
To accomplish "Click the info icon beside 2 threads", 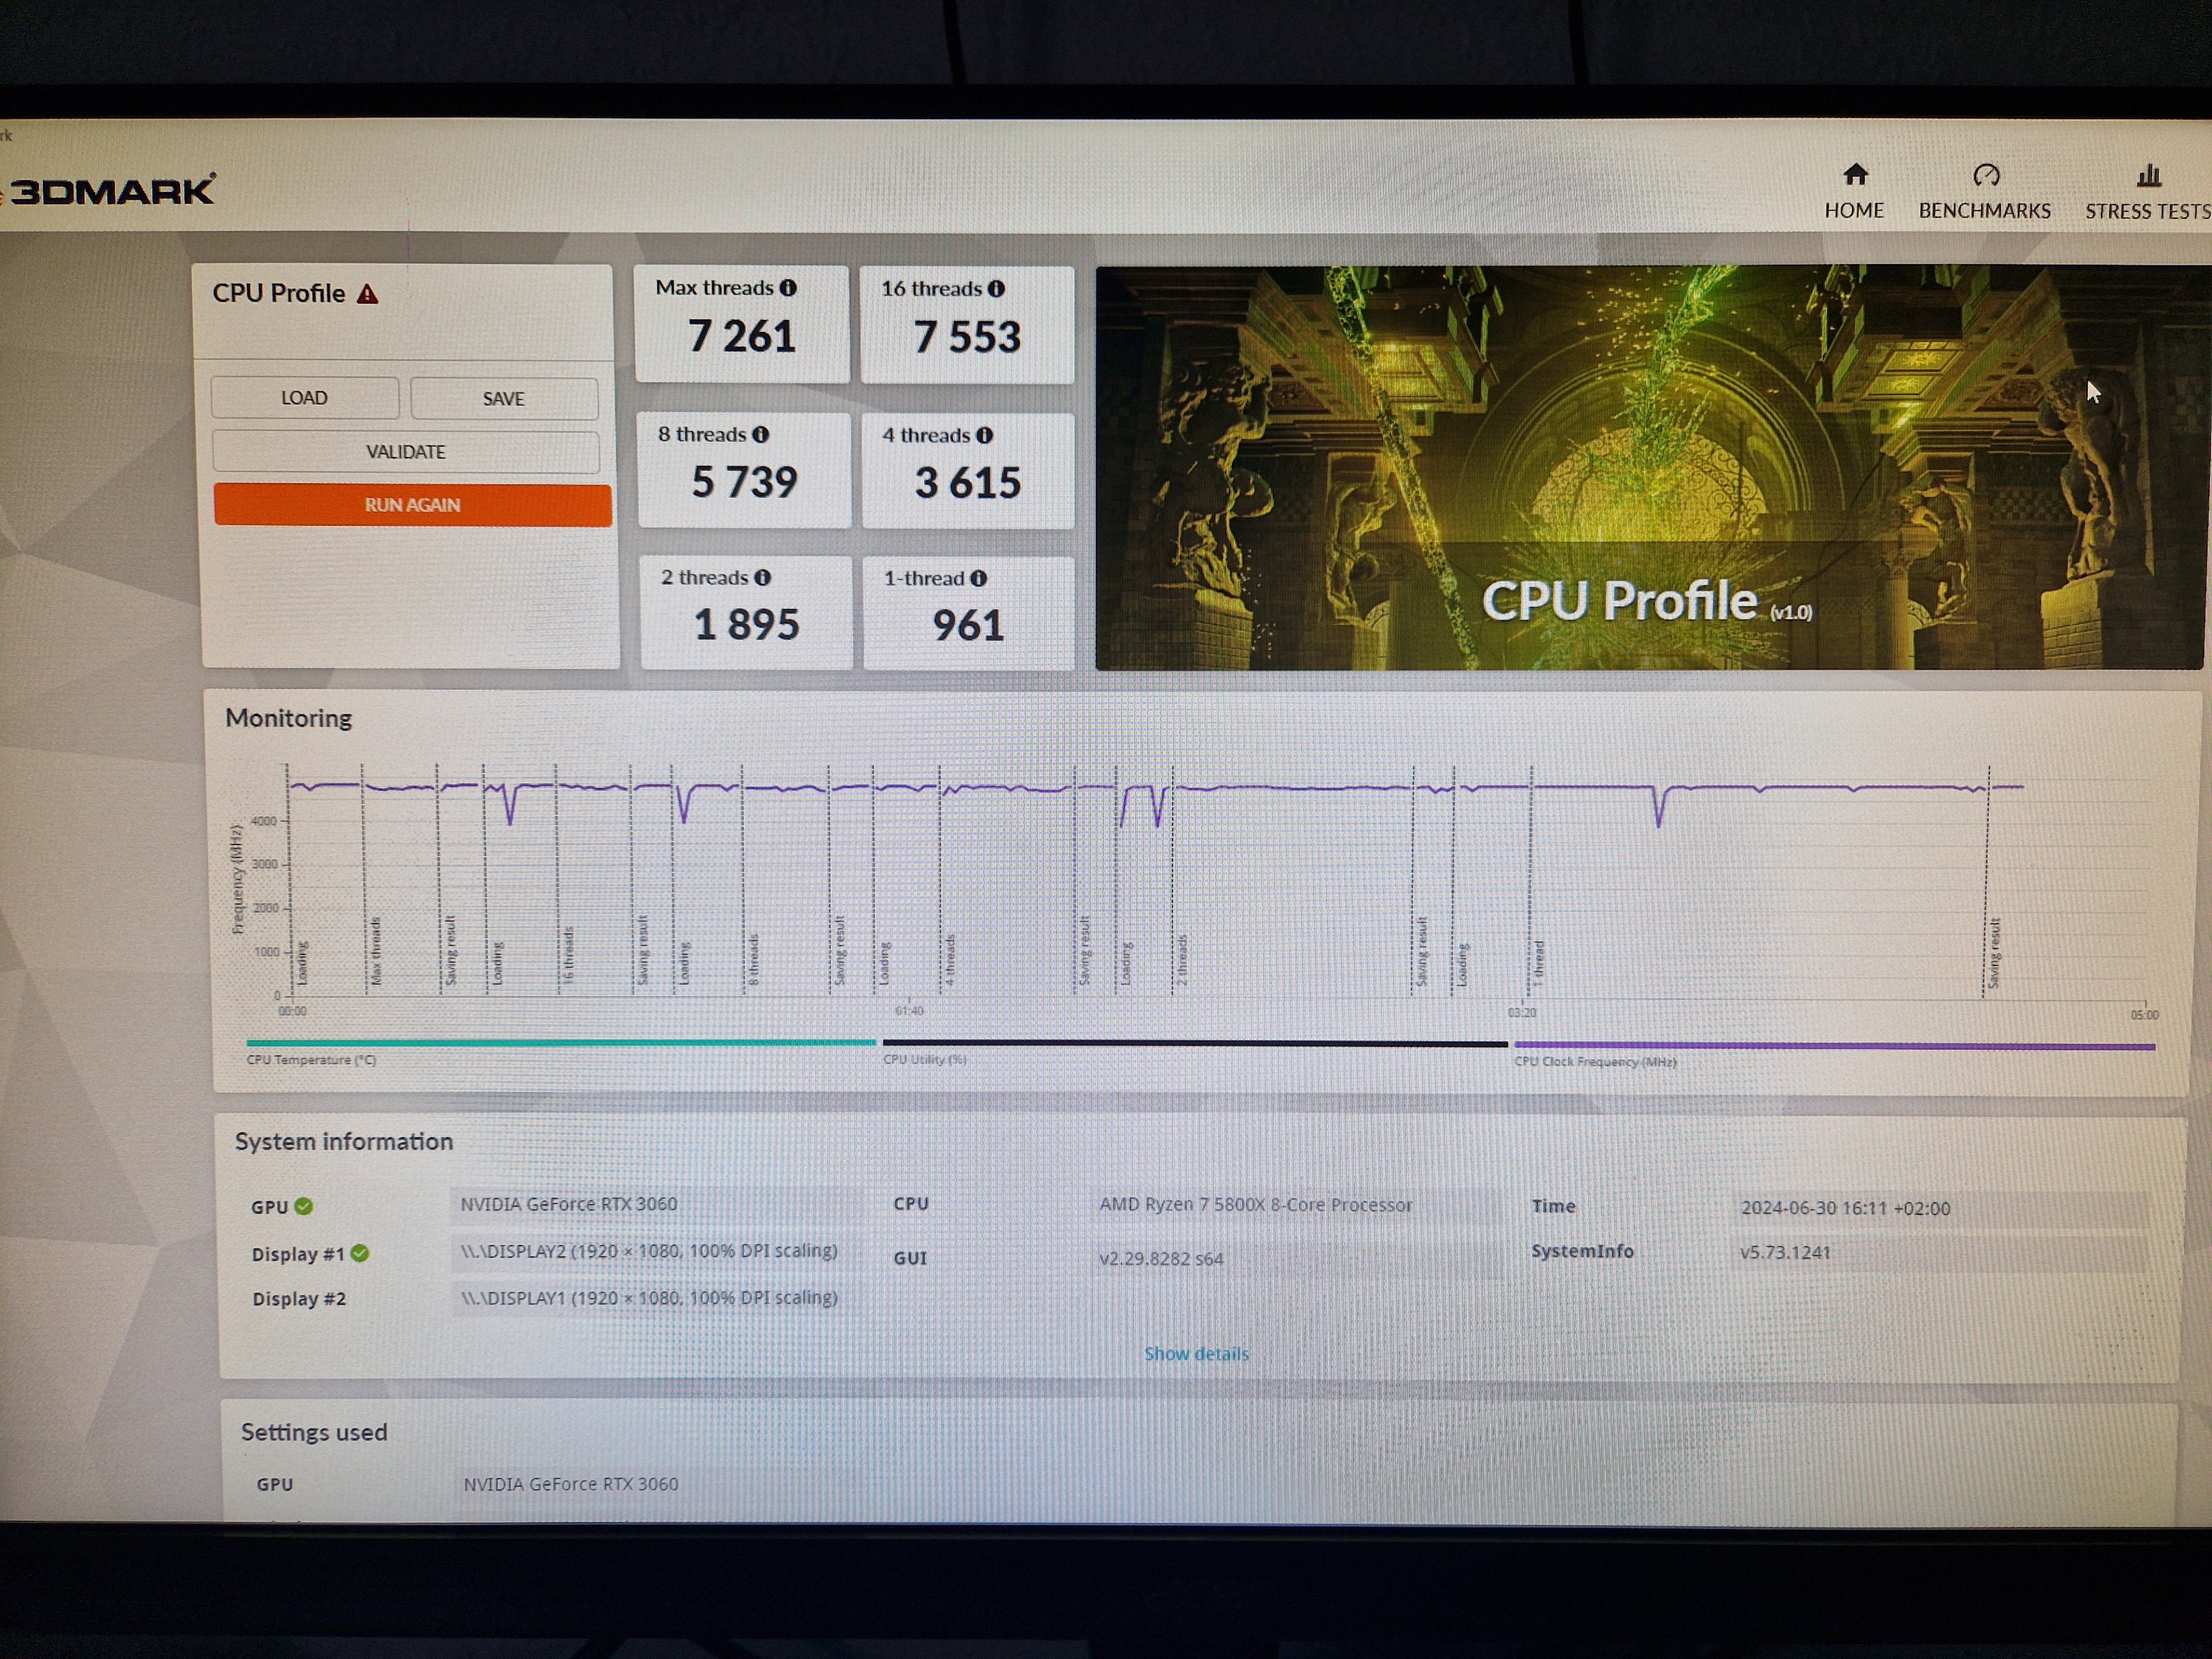I will click(763, 578).
